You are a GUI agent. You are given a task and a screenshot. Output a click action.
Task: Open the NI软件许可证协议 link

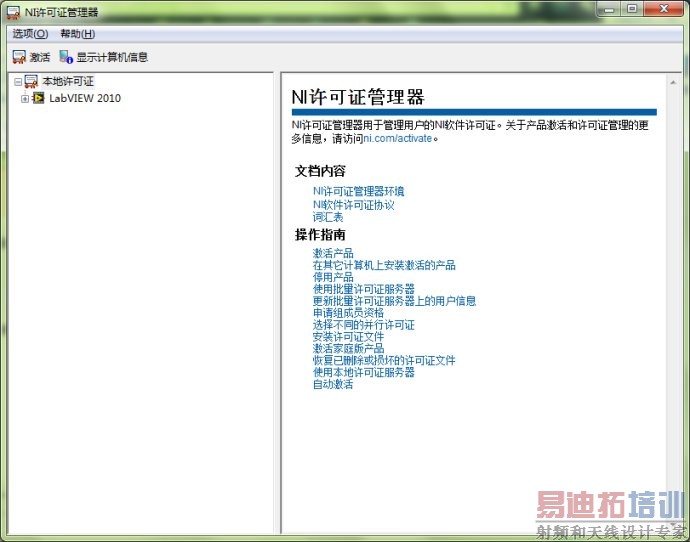point(353,205)
